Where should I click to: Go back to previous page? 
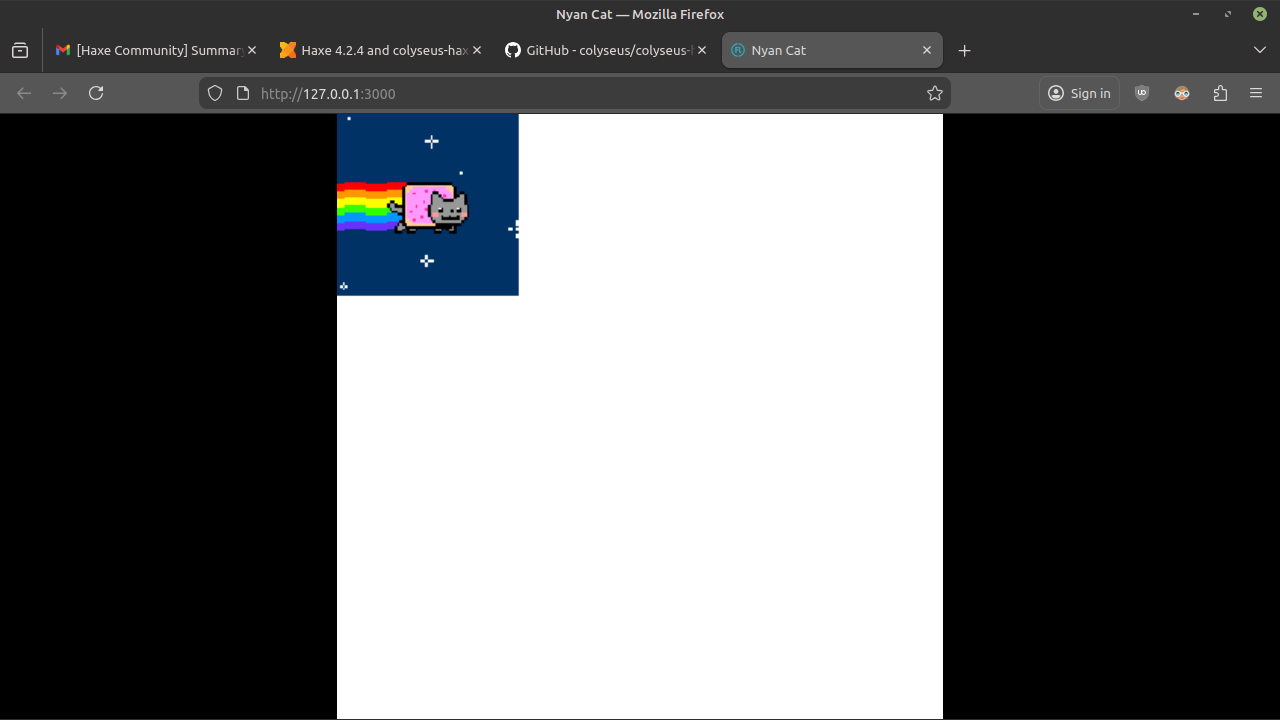pos(24,93)
